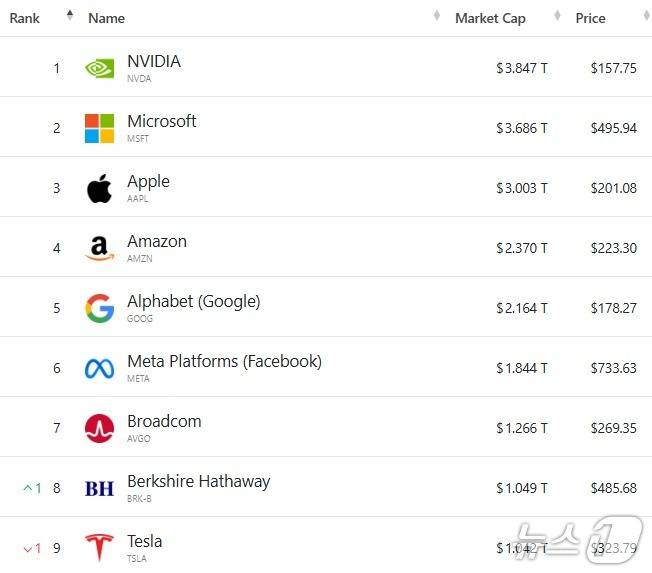652x573 pixels.
Task: Select the red Broadcom logo
Action: pos(99,428)
